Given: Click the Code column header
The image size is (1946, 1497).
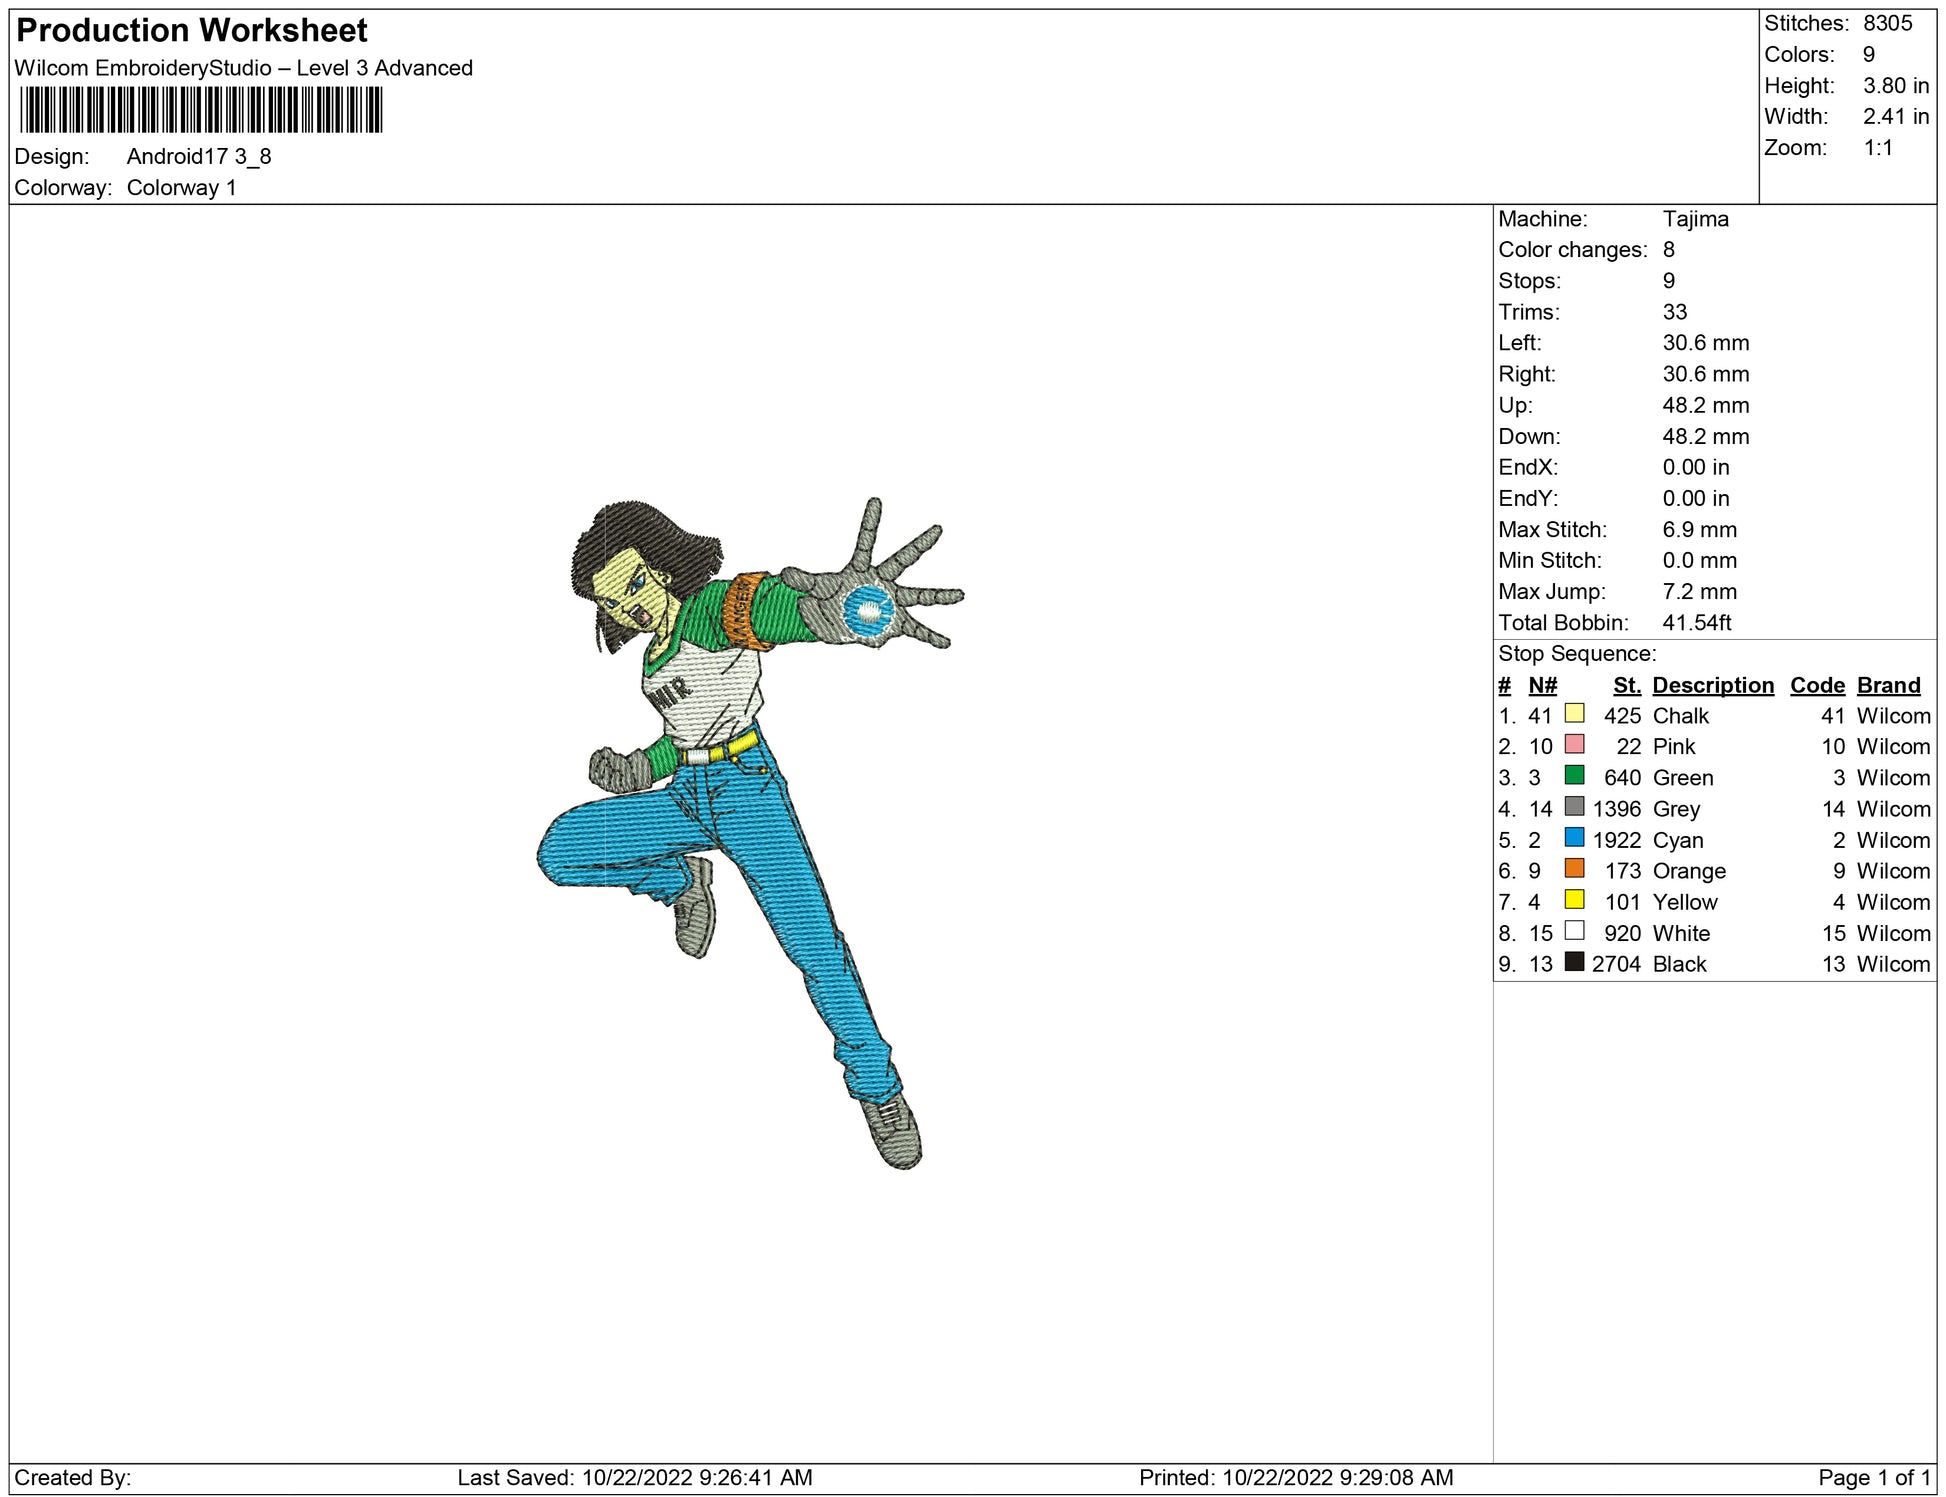Looking at the screenshot, I should (x=1816, y=685).
